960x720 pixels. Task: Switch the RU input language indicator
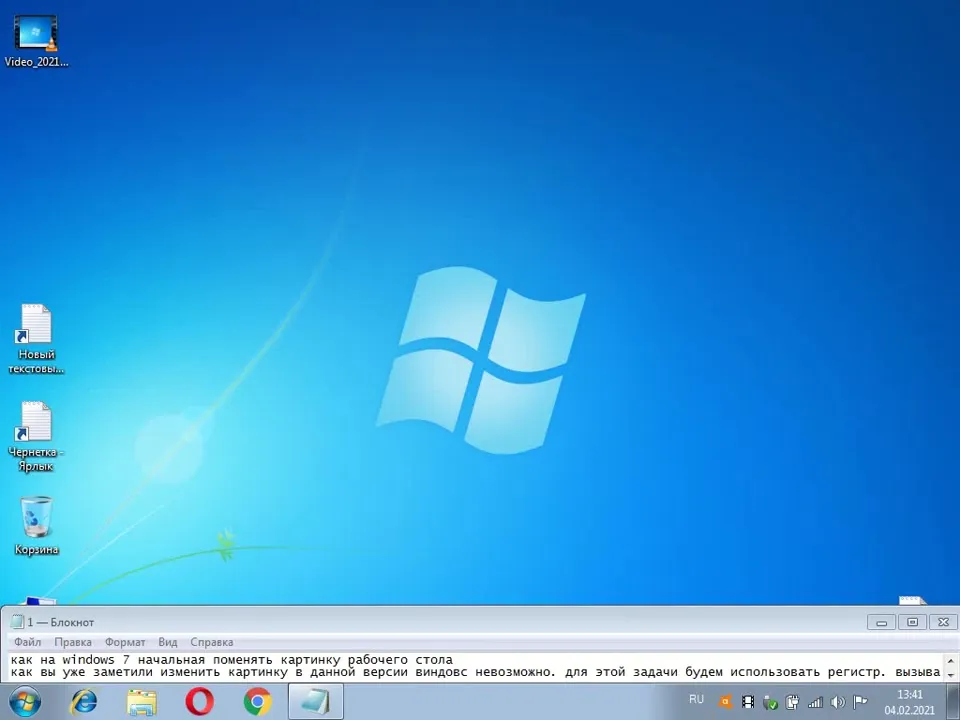696,699
